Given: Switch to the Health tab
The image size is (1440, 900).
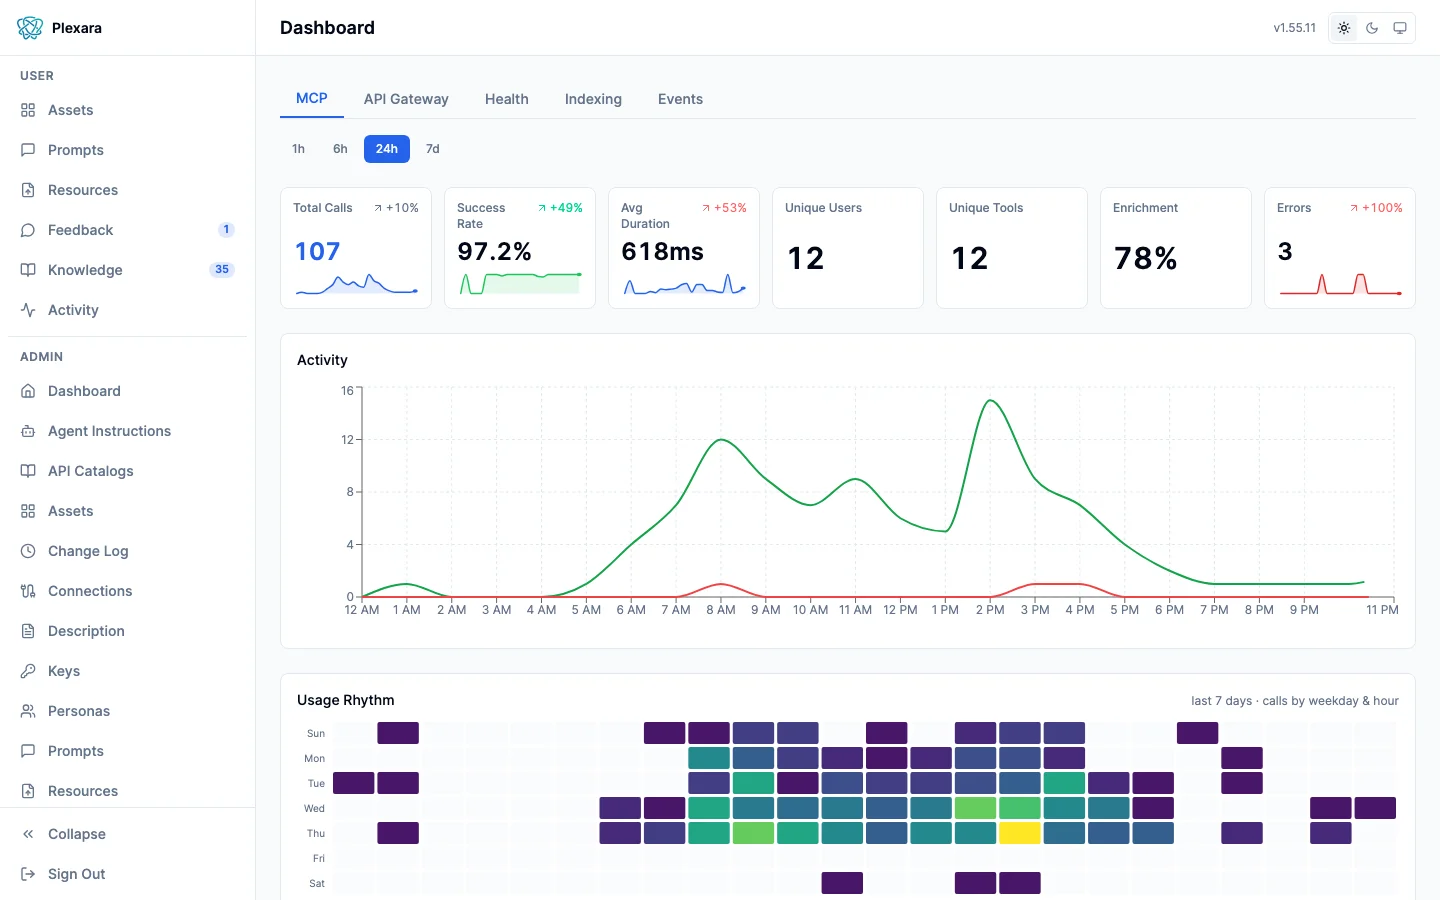Looking at the screenshot, I should [507, 99].
